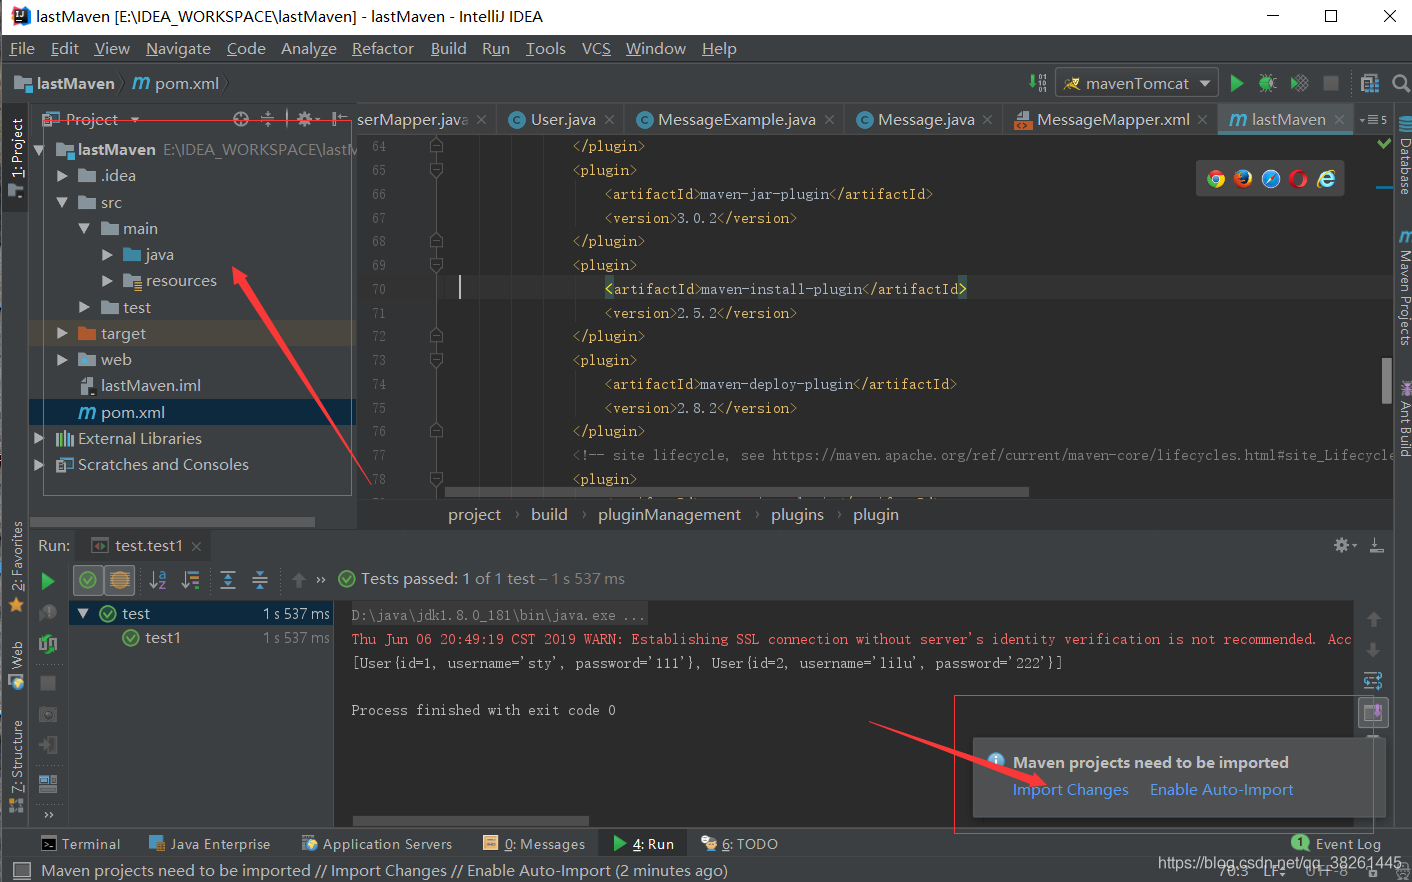This screenshot has width=1412, height=882.
Task: Expand the .idea folder
Action: coord(62,176)
